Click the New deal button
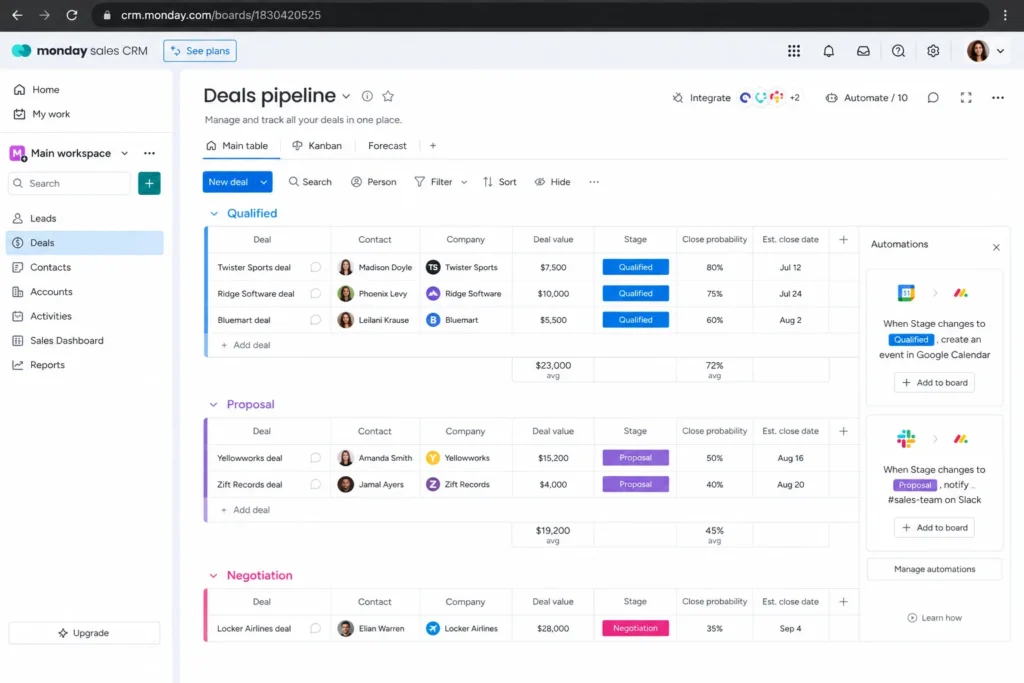The image size is (1024, 683). (229, 182)
